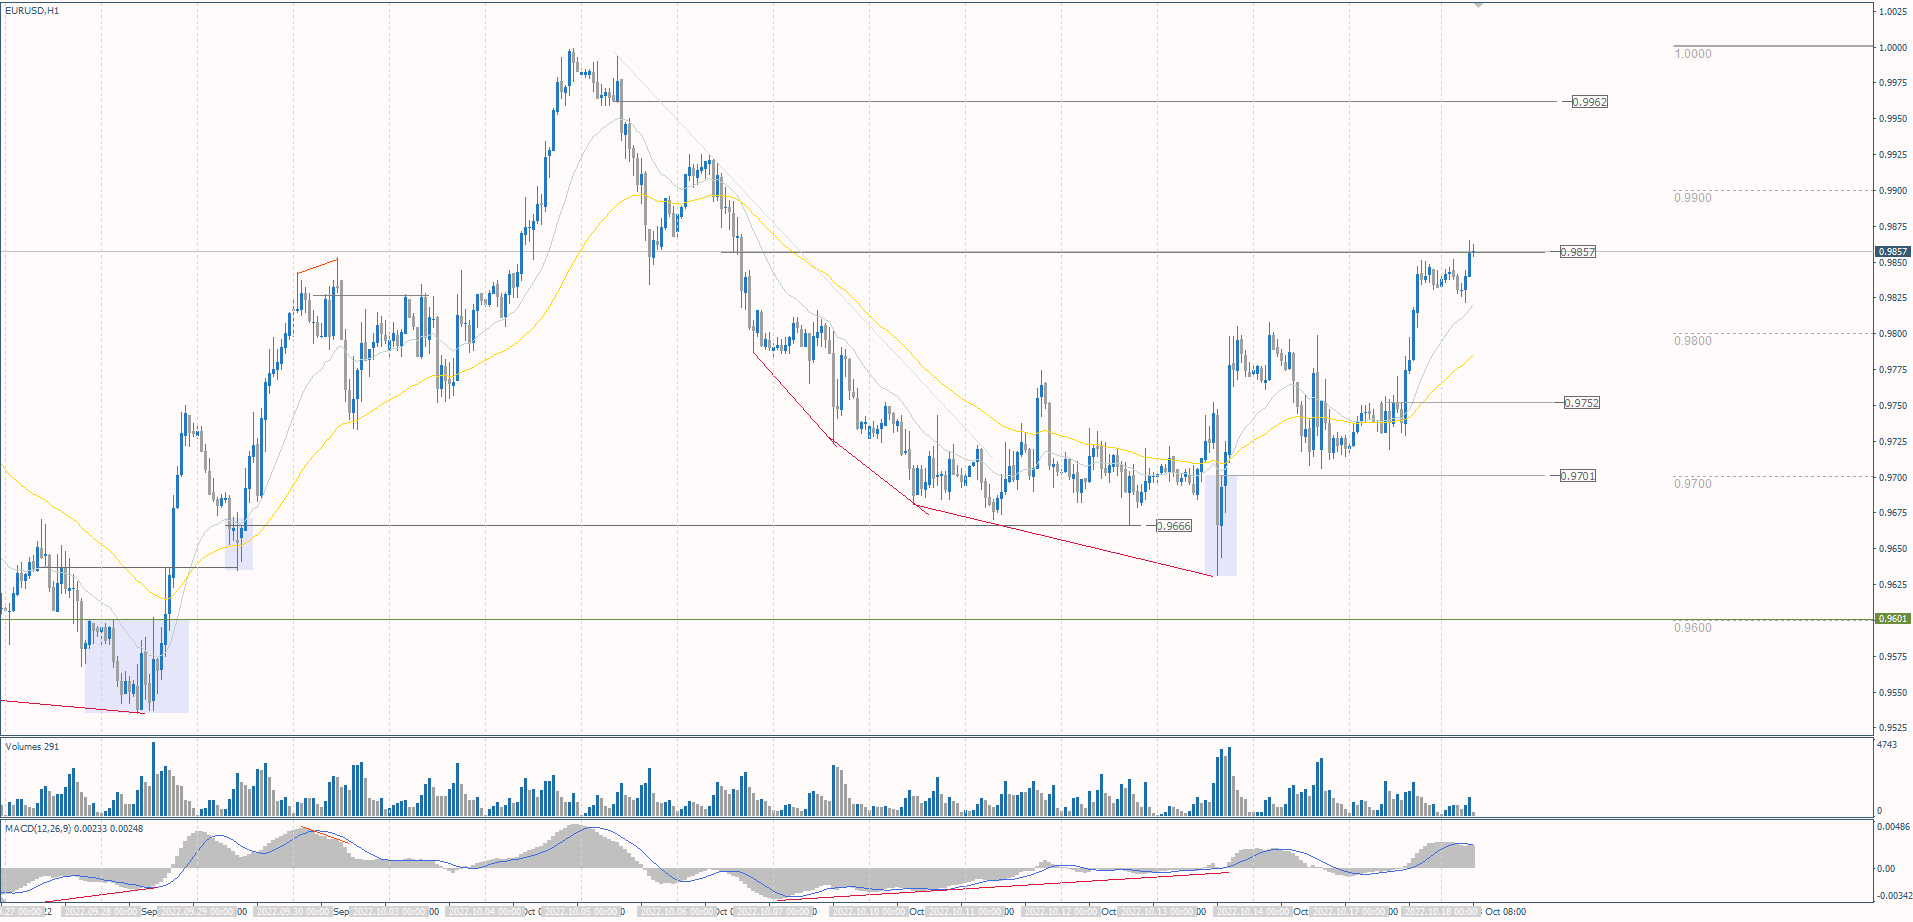Select the 0.9857 level label on the chart

pyautogui.click(x=1577, y=252)
